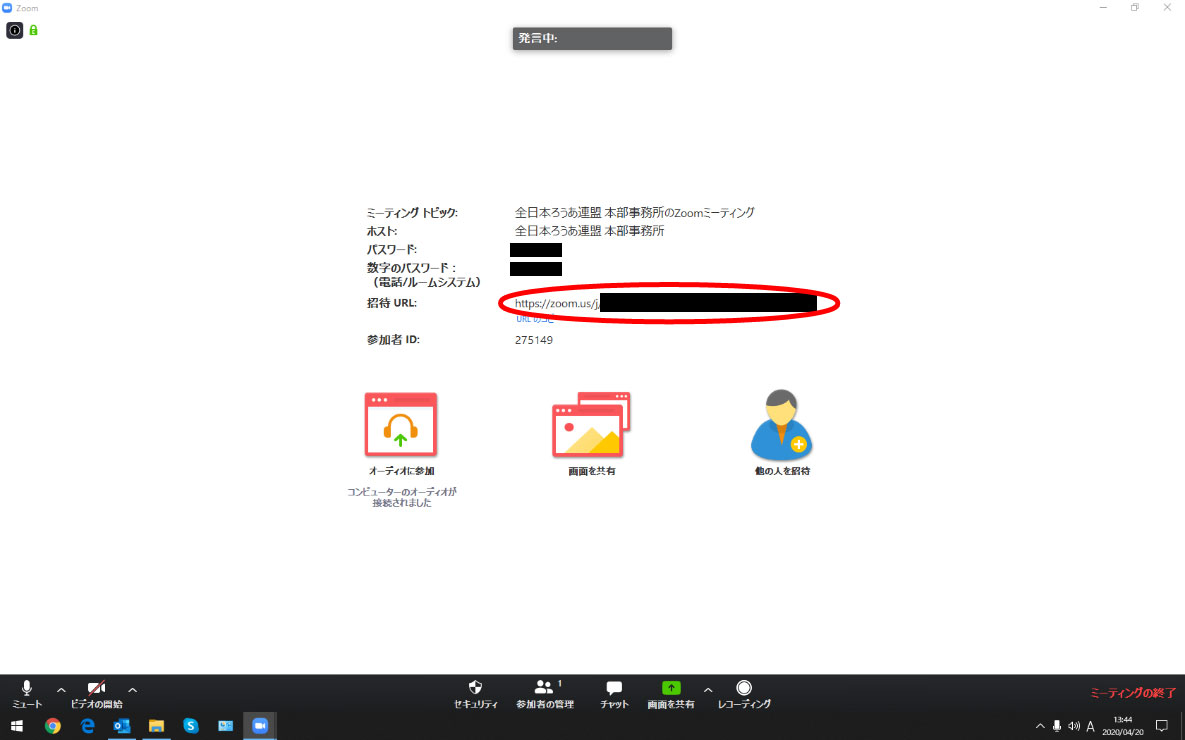The width and height of the screenshot is (1185, 740).
Task: Open the notification center
Action: (x=1162, y=726)
